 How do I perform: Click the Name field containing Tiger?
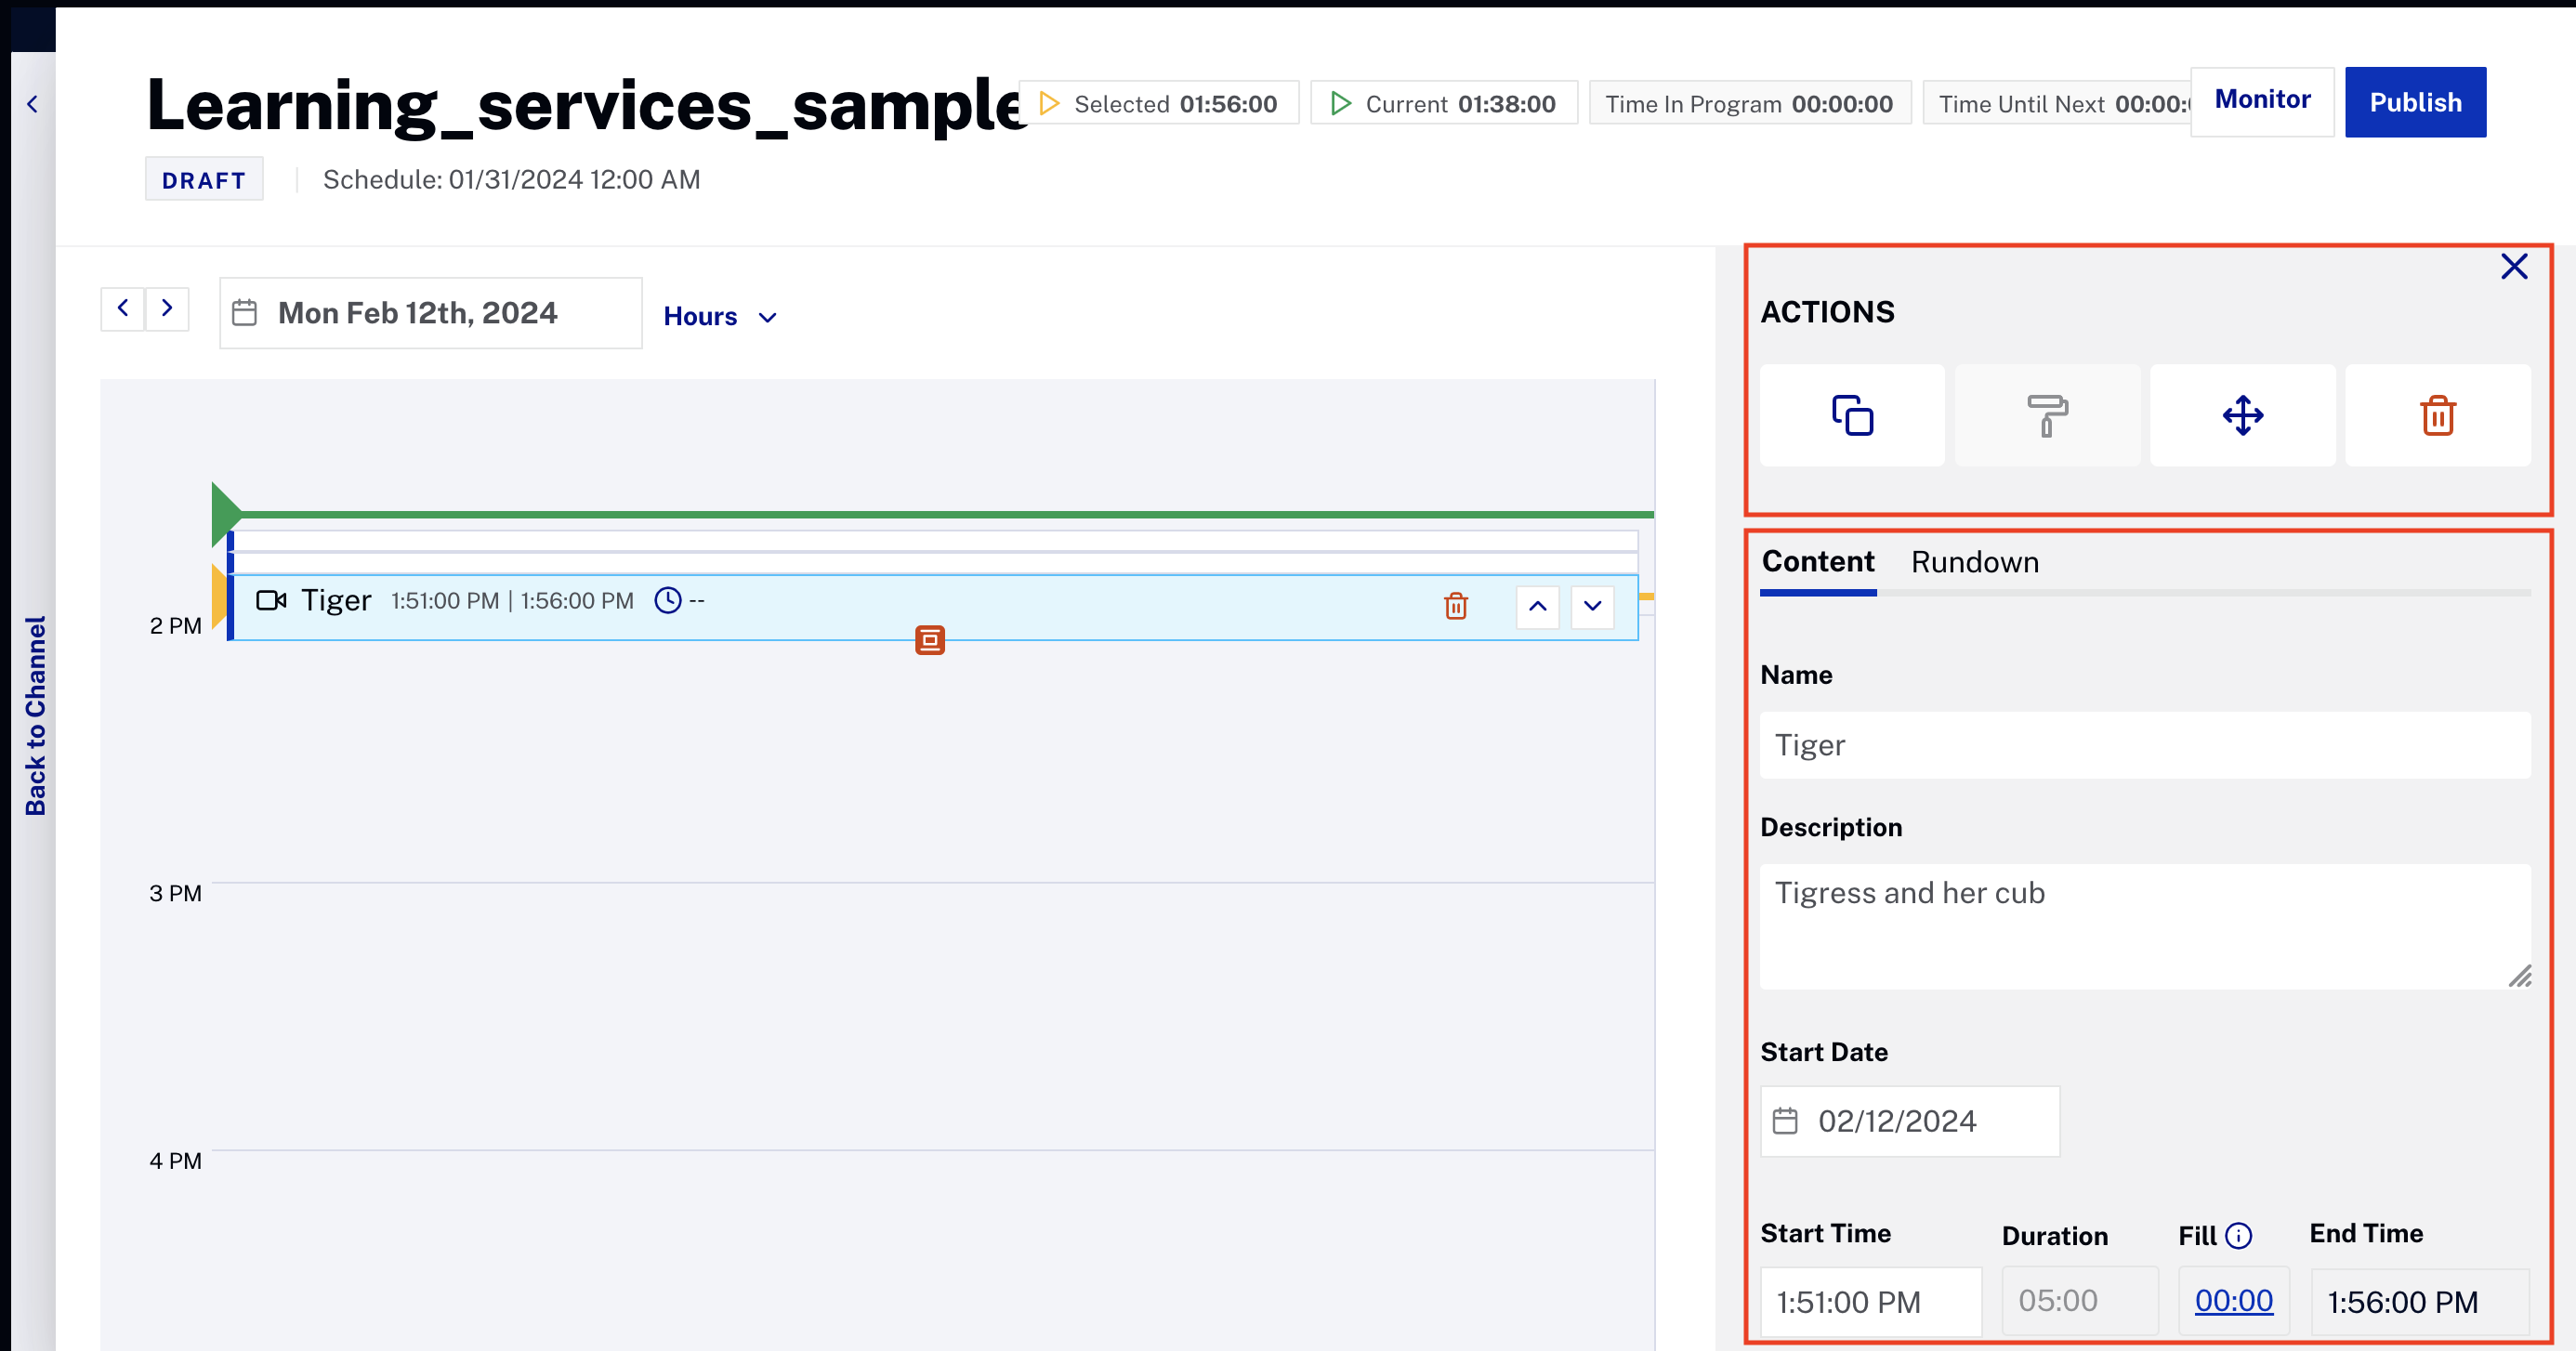pyautogui.click(x=2144, y=745)
